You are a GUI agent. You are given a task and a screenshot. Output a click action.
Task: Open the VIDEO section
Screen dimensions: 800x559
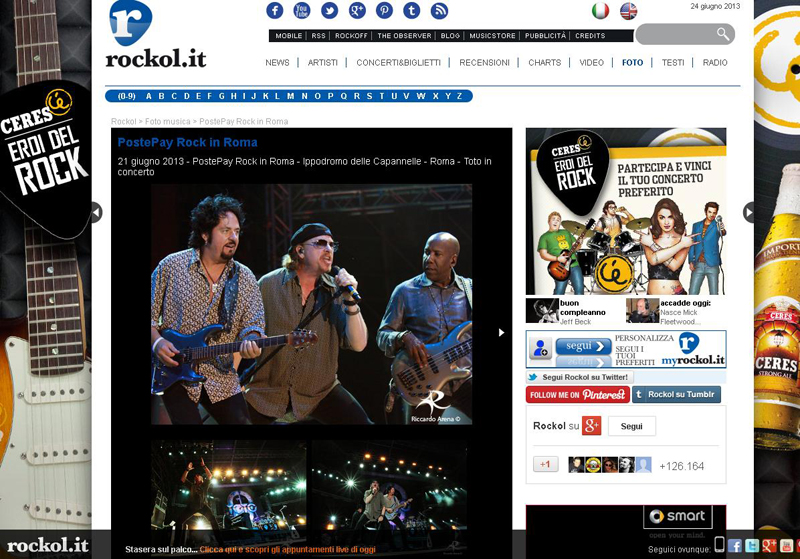[x=591, y=62]
